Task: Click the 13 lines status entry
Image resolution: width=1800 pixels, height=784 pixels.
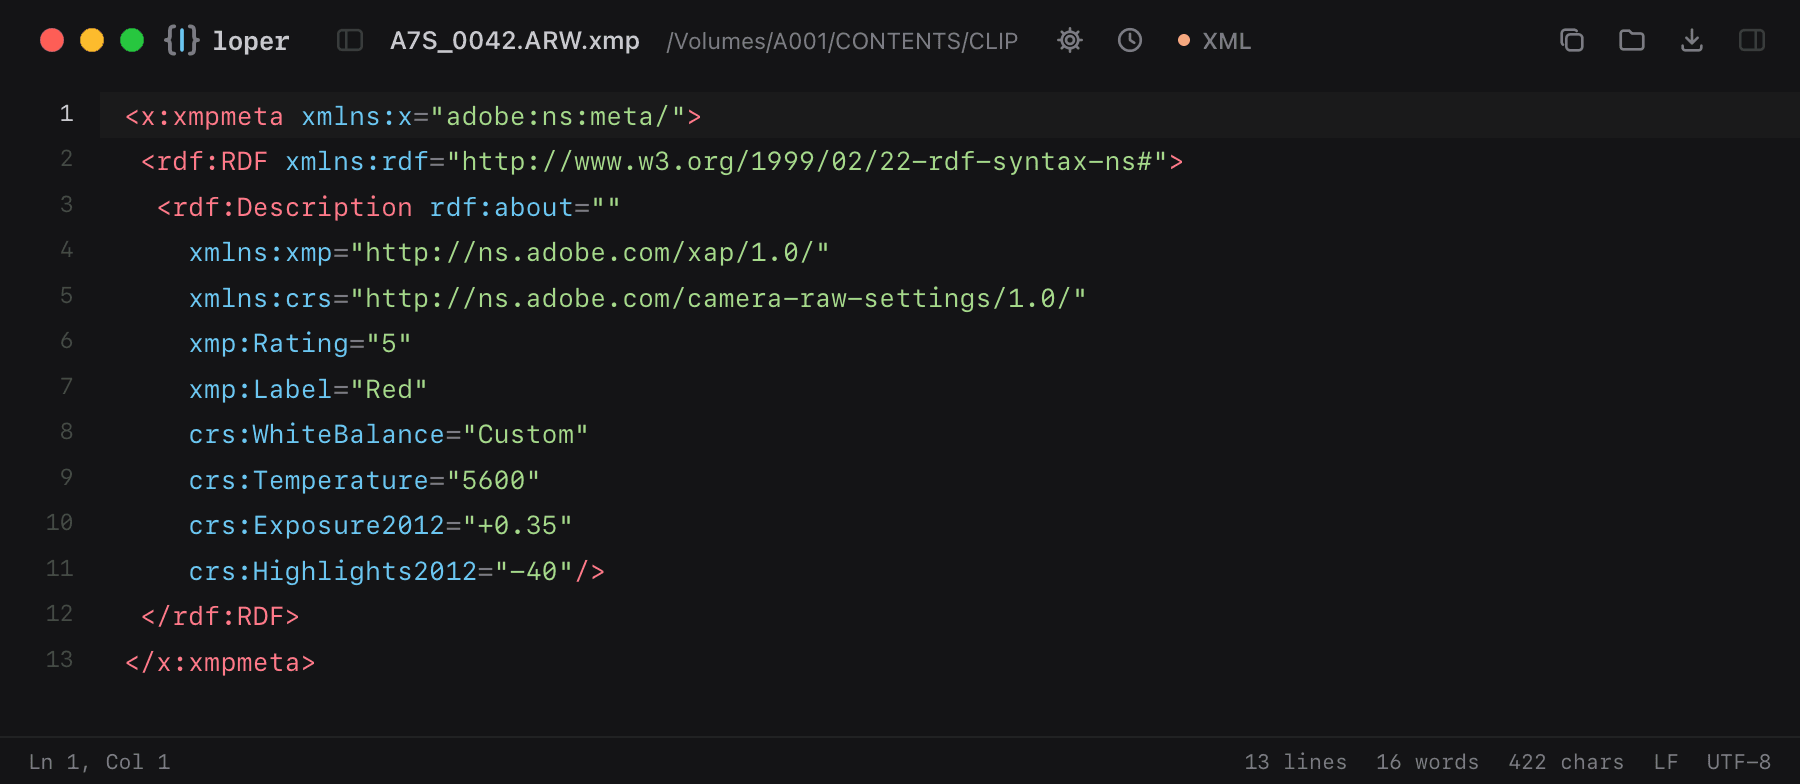Action: click(1296, 762)
